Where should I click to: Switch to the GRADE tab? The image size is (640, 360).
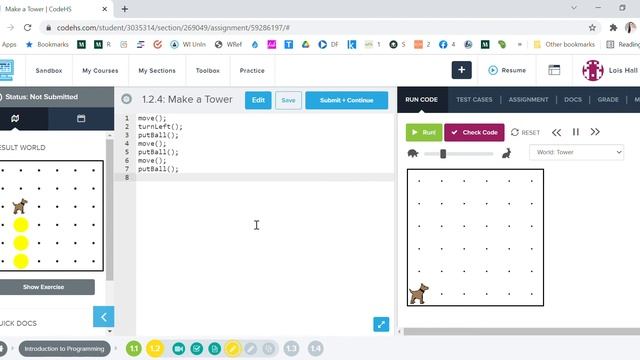(x=608, y=100)
